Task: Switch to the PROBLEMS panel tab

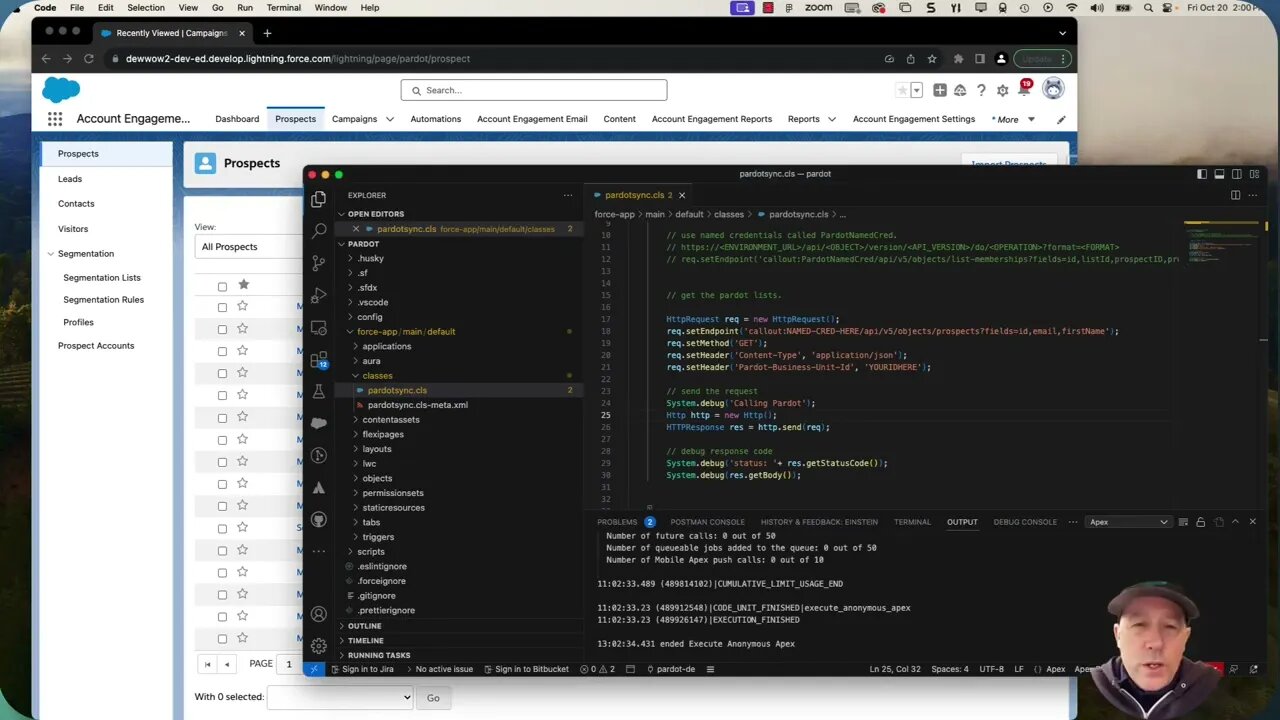Action: tap(617, 522)
